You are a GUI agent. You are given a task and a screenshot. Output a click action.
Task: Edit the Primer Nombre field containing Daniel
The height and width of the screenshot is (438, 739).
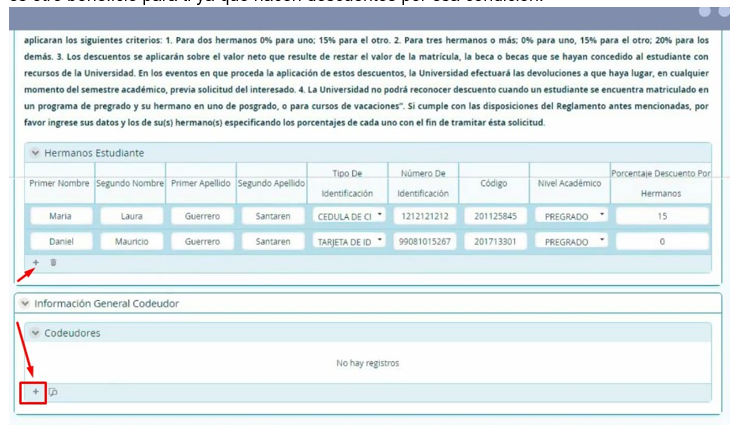point(61,241)
